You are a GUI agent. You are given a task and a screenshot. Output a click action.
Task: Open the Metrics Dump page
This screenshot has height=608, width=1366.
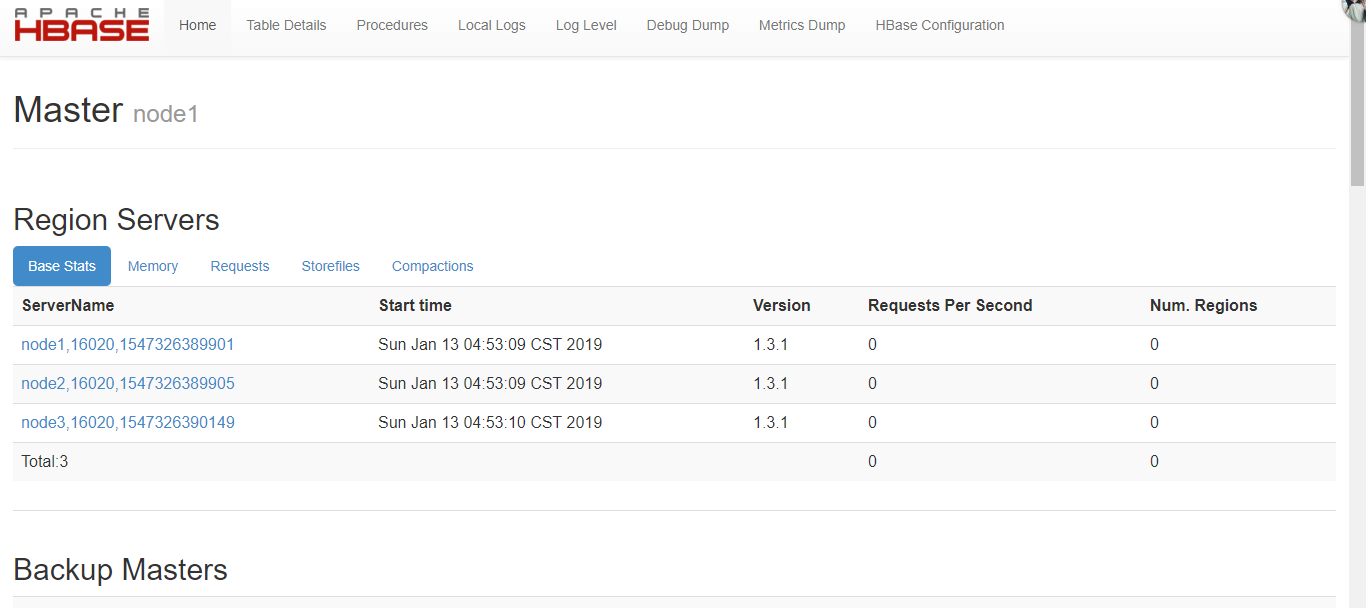point(802,24)
